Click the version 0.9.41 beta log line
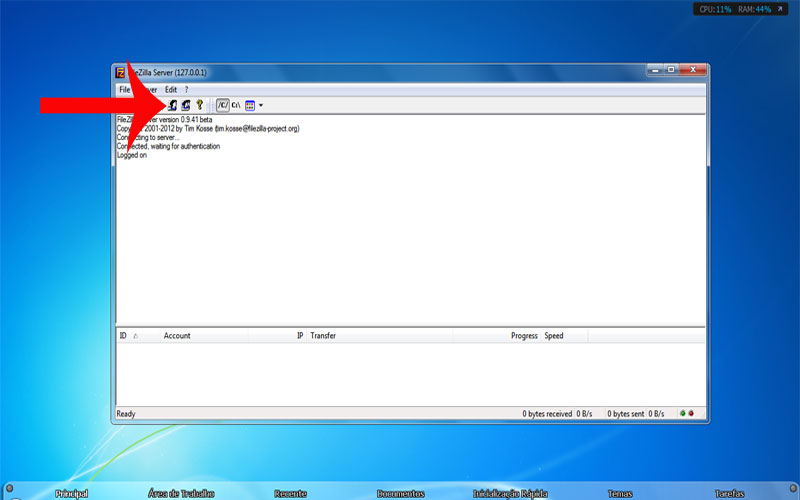Screen dimensions: 800x500 pos(164,120)
